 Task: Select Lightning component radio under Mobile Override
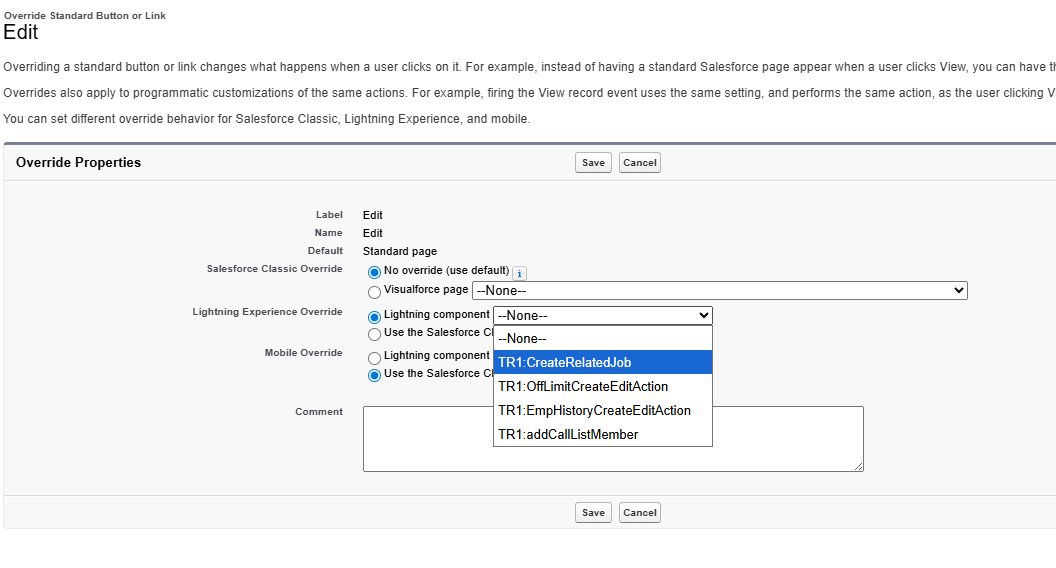(x=375, y=357)
